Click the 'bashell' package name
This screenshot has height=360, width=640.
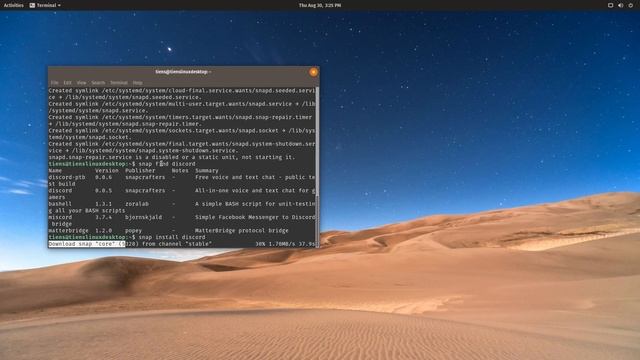tap(60, 204)
